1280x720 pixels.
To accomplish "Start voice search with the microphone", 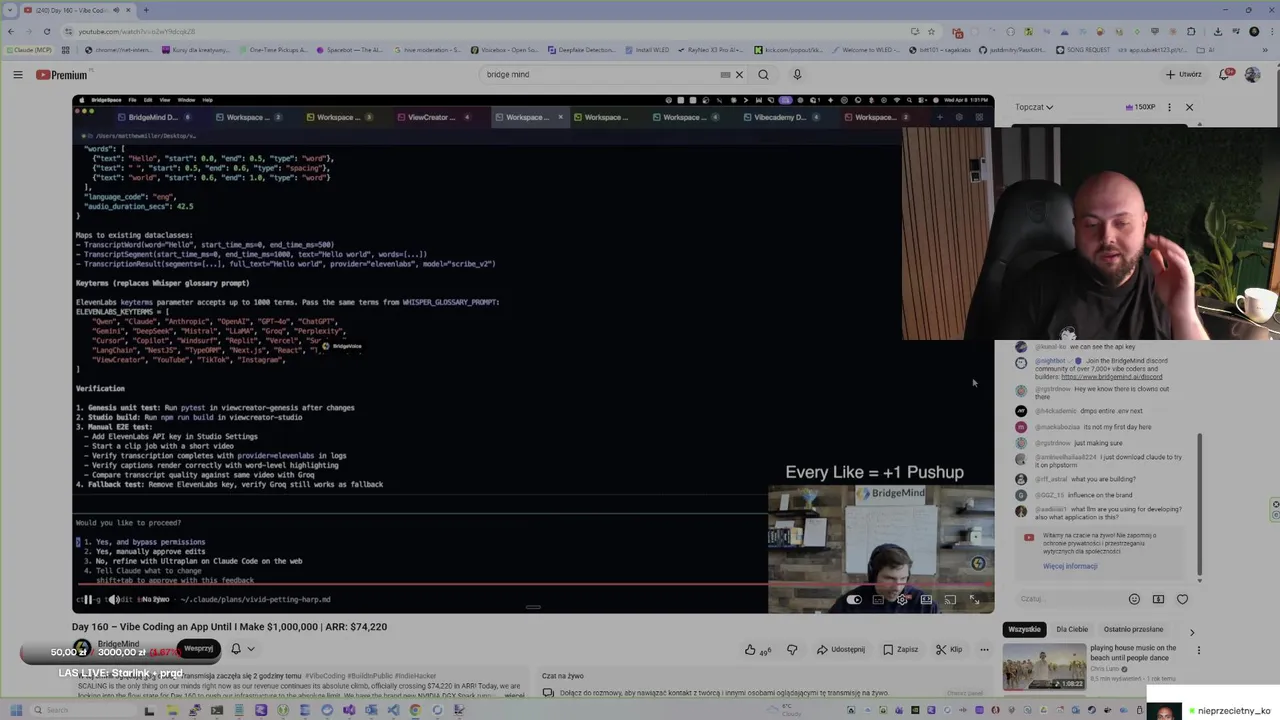I will (797, 75).
